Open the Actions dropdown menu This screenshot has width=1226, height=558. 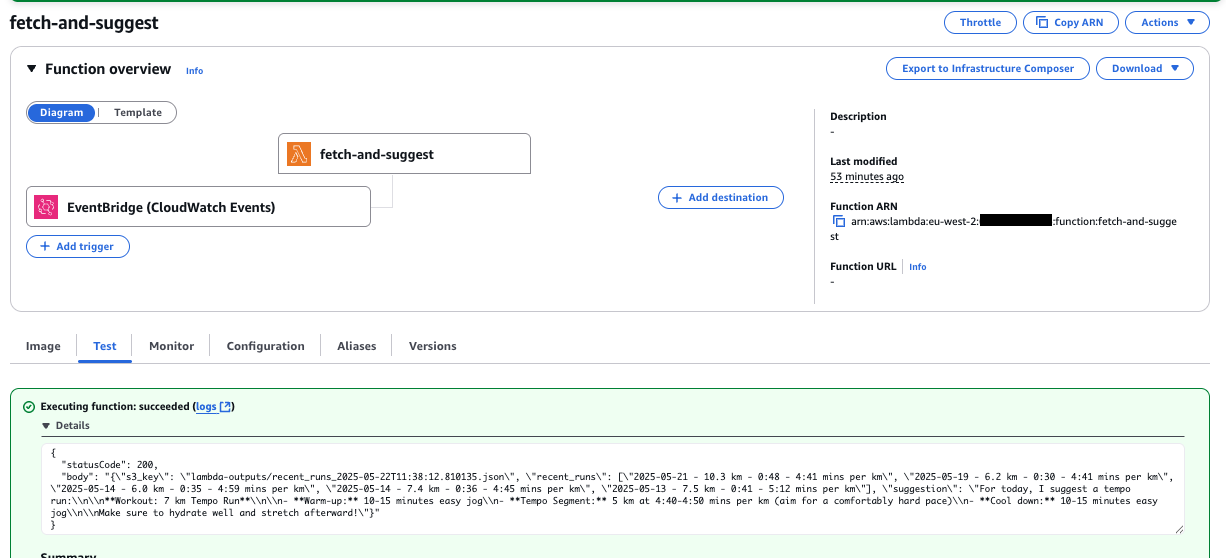click(x=1167, y=22)
